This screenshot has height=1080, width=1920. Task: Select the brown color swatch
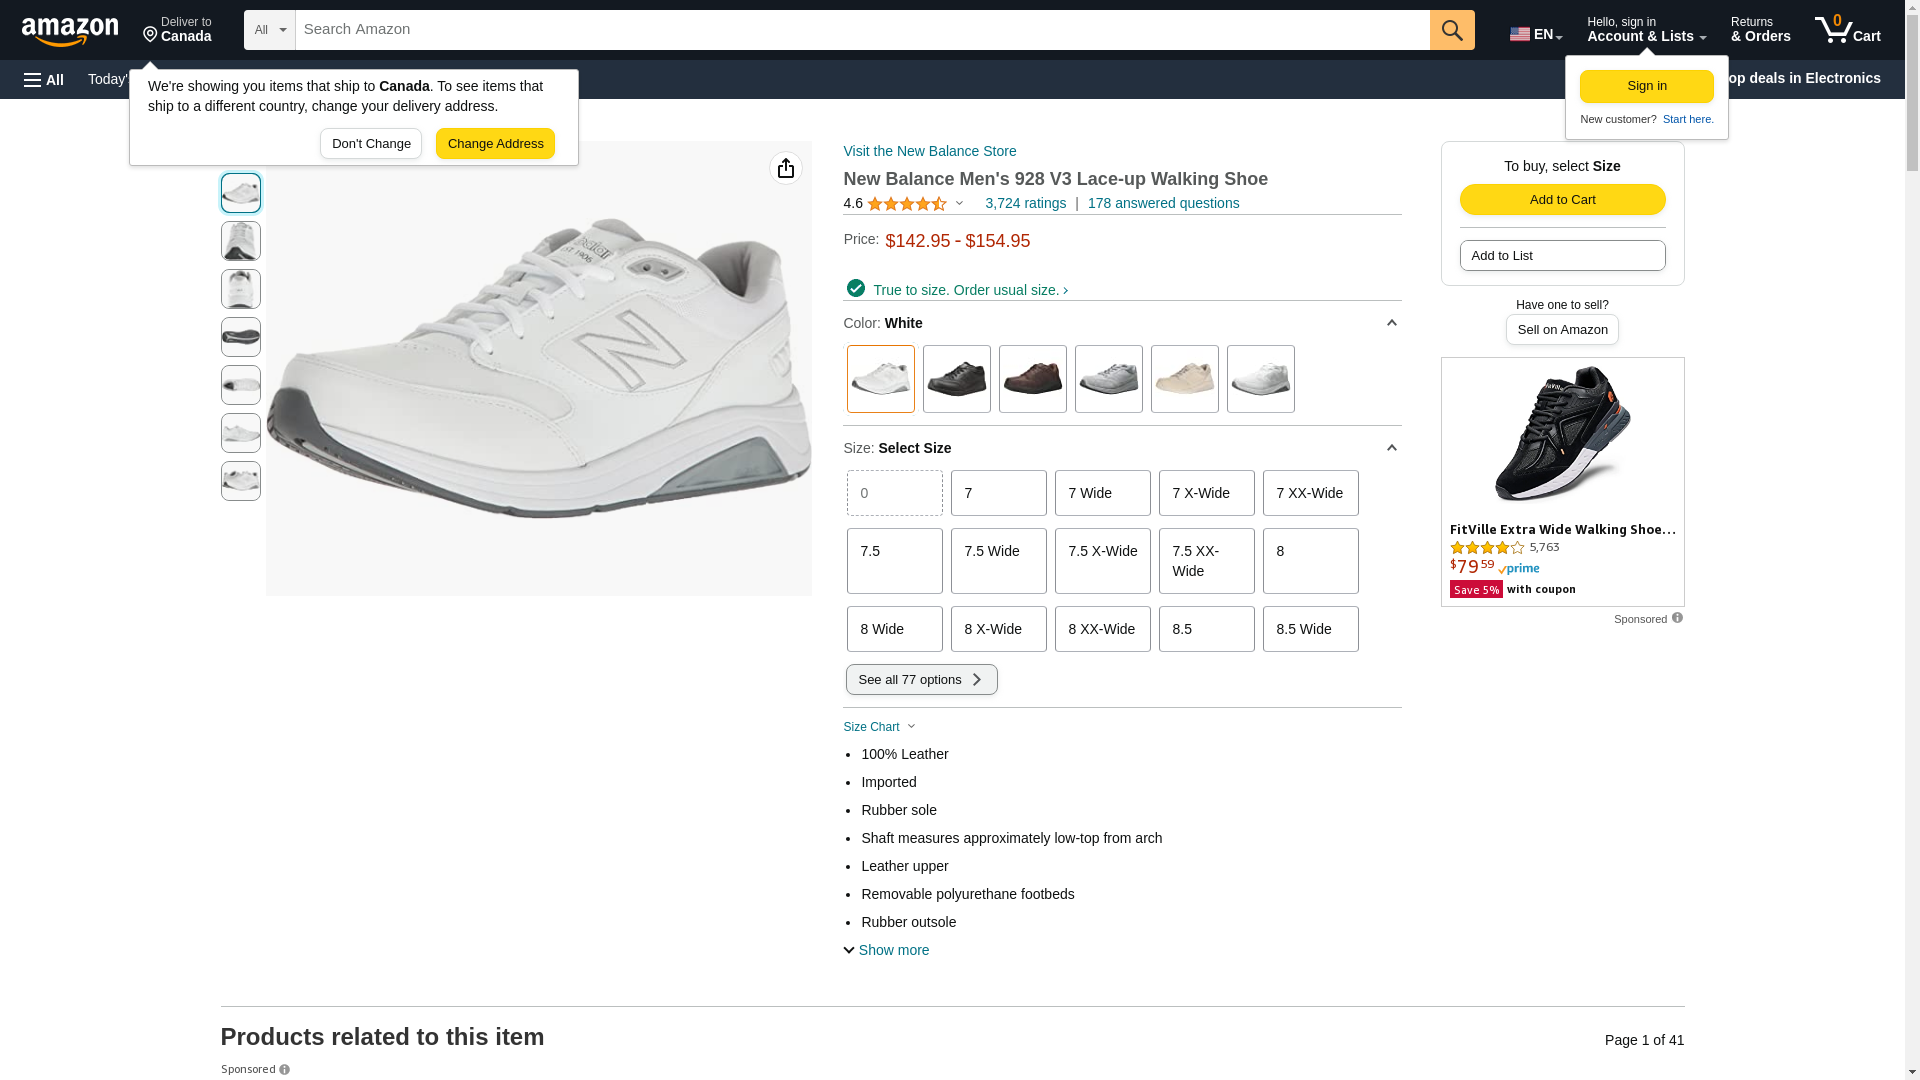coord(1032,379)
